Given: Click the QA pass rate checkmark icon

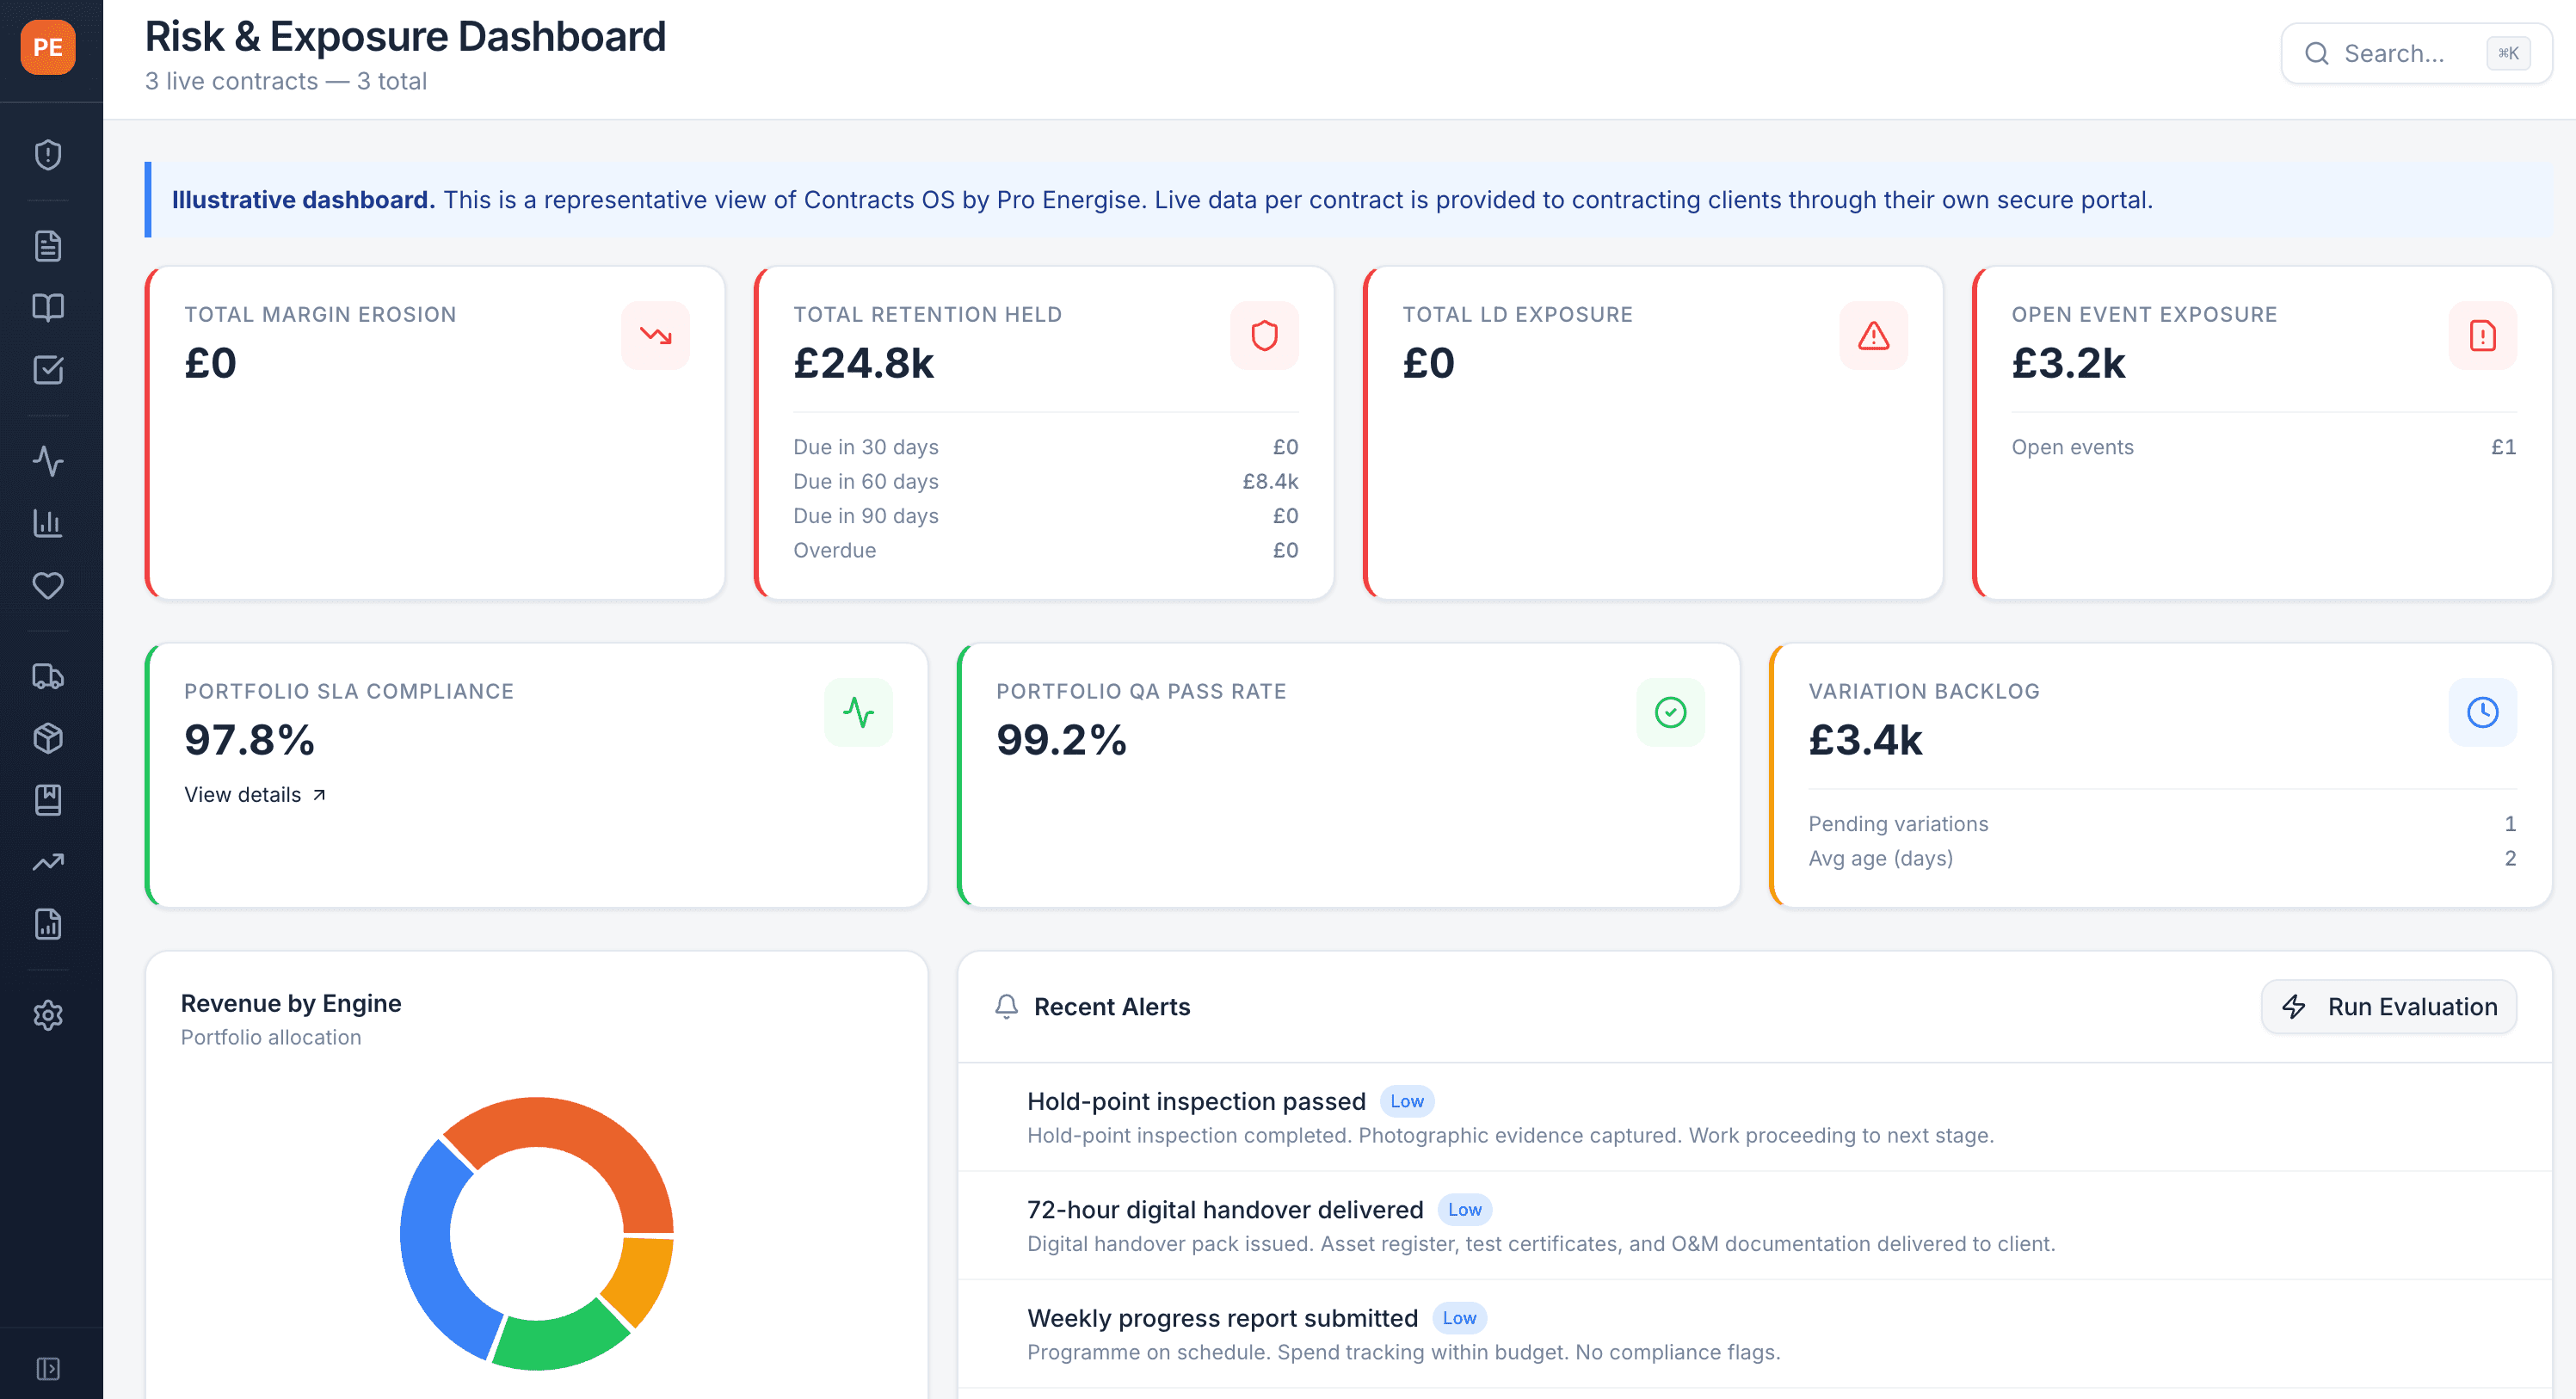Looking at the screenshot, I should [1670, 713].
